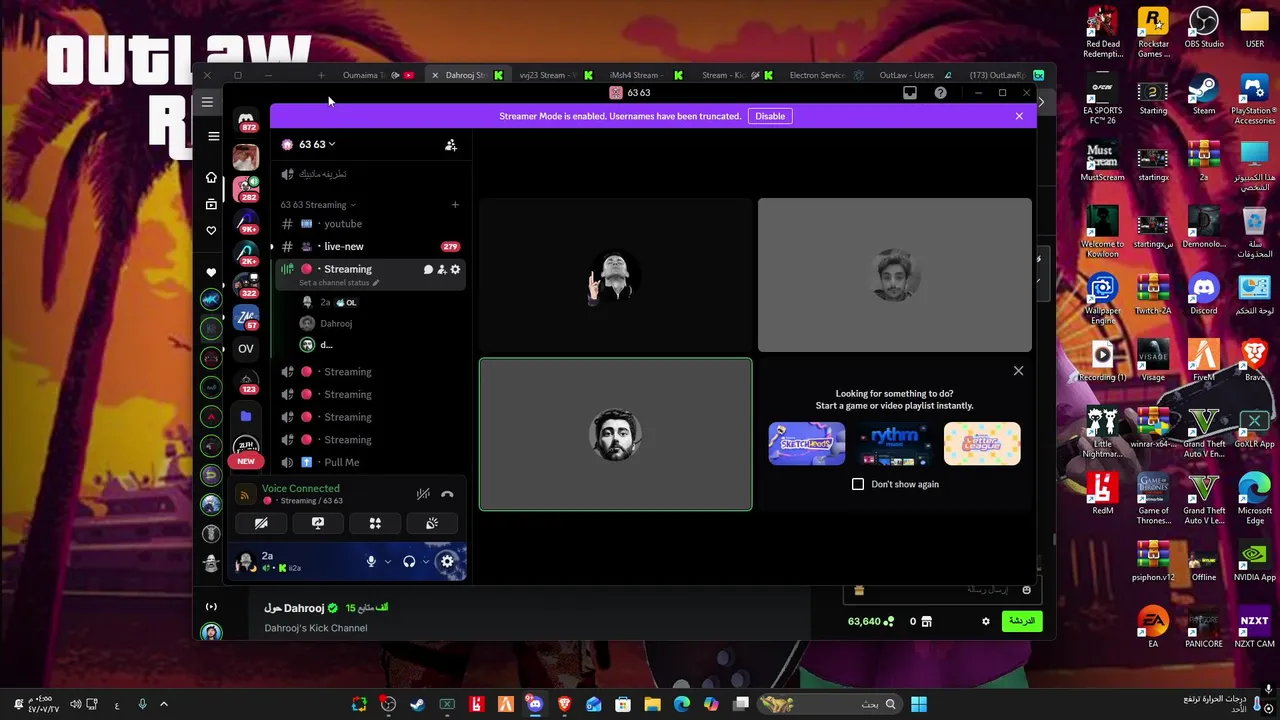Expand headphone output options arrow
This screenshot has width=1280, height=720.
425,562
